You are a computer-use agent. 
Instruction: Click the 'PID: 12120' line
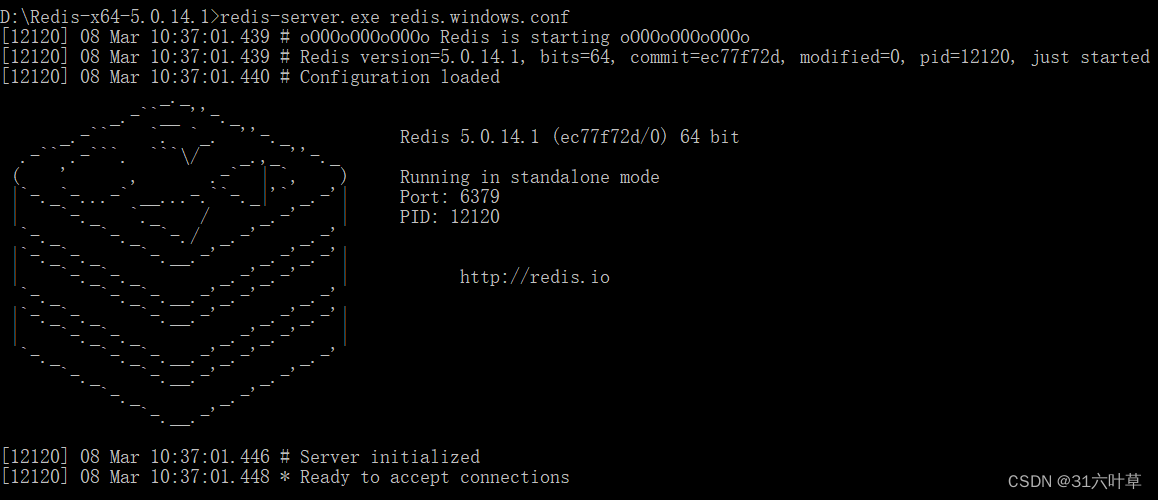(449, 217)
